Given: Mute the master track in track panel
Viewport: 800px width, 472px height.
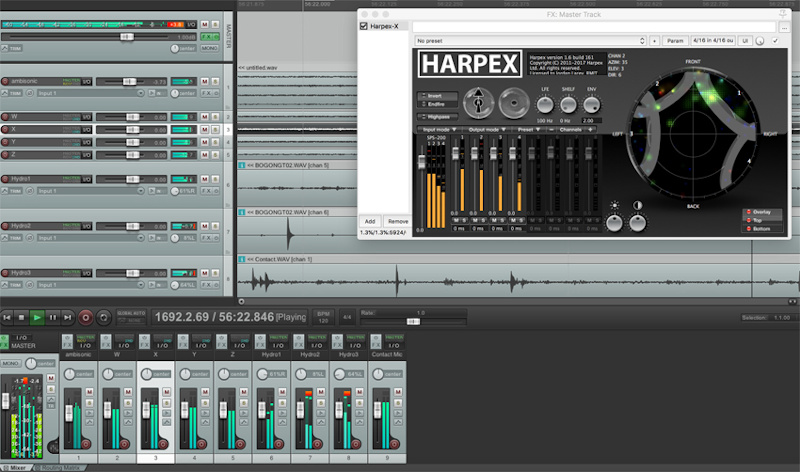Looking at the screenshot, I should (205, 24).
